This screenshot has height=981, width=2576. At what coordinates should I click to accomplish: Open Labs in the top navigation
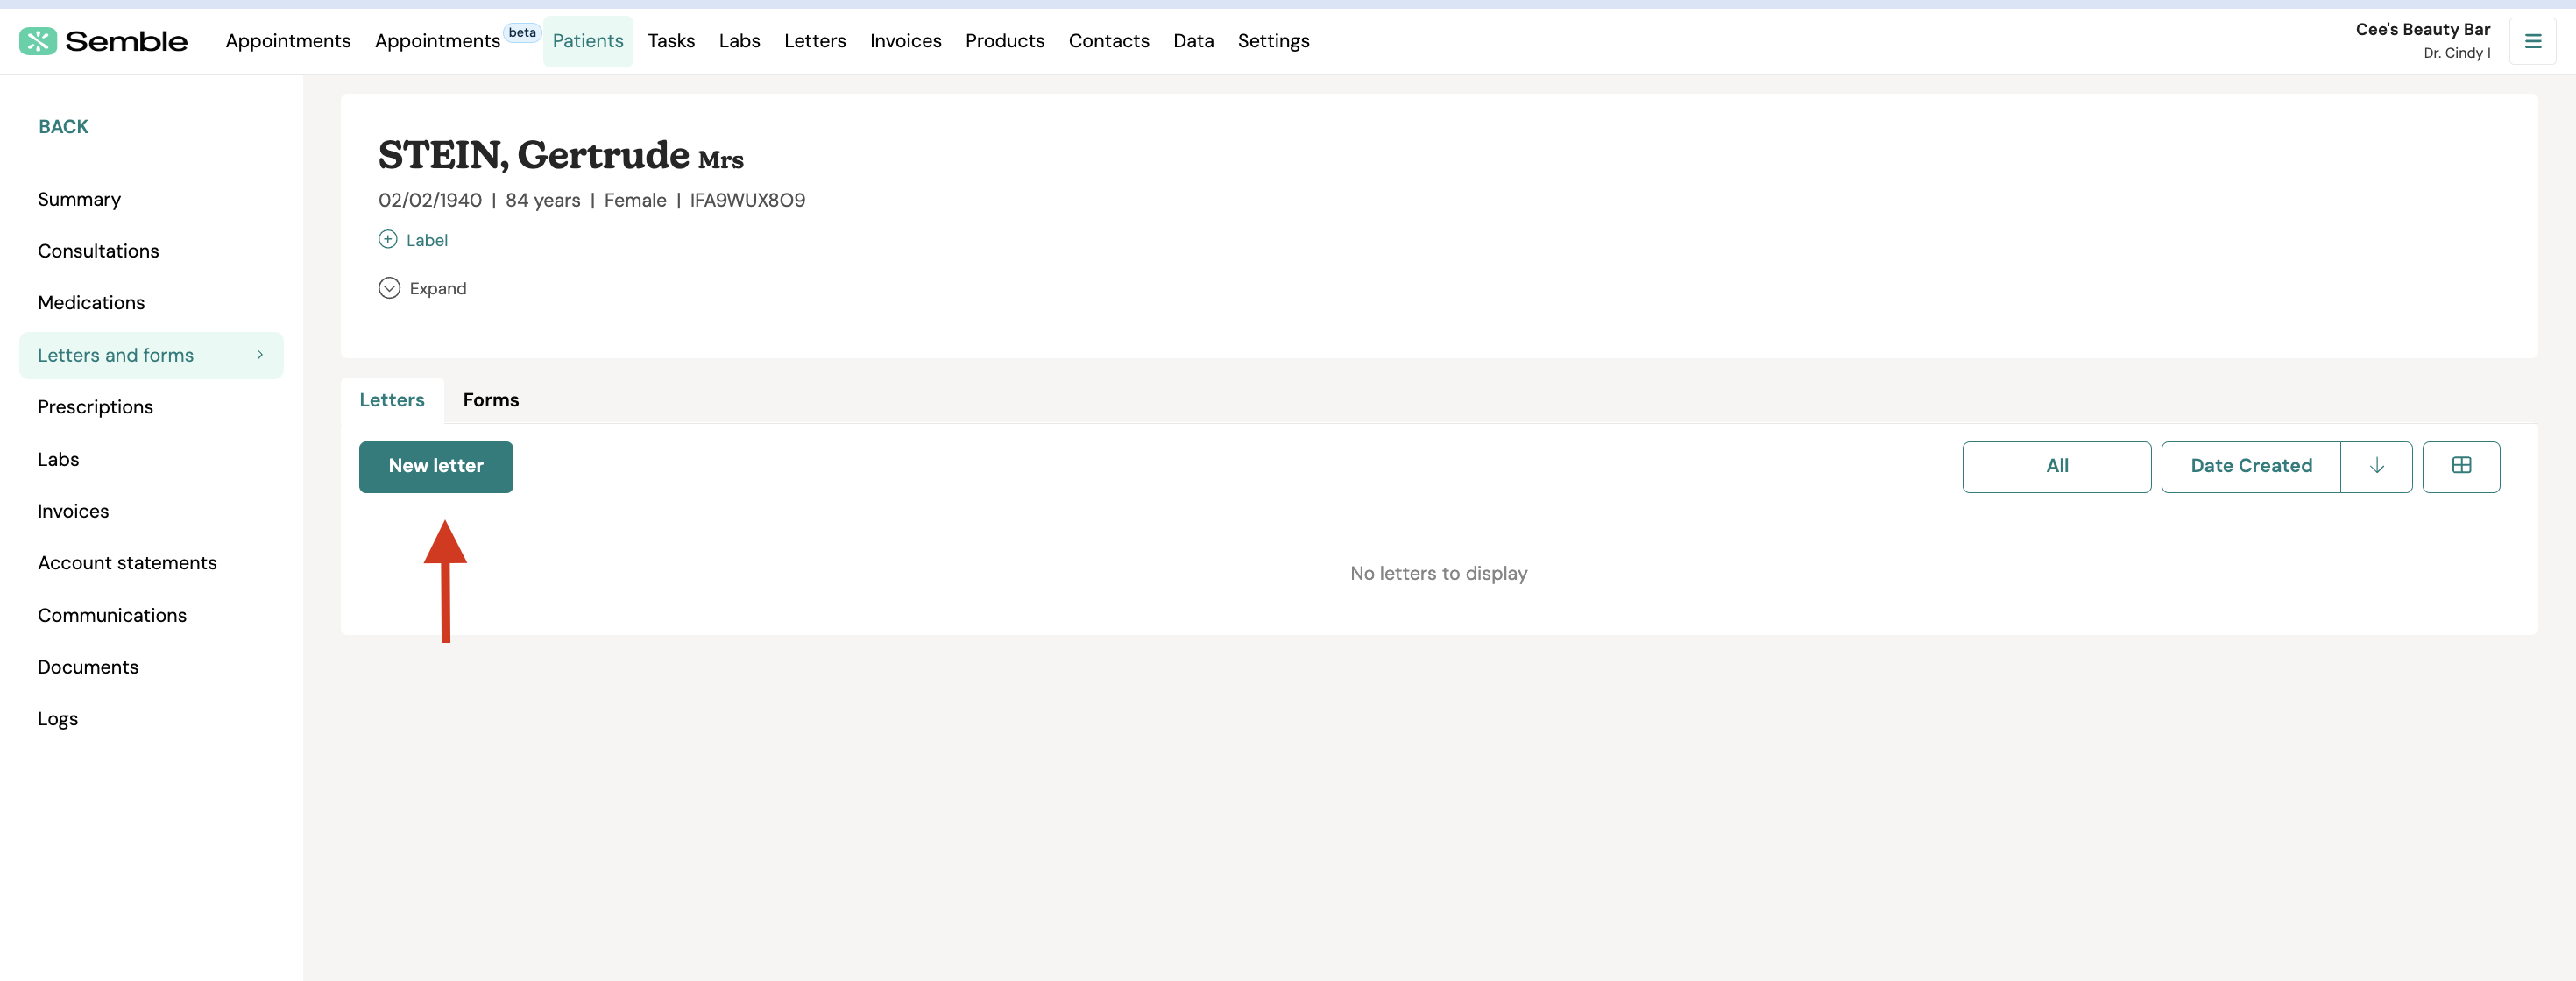739,41
